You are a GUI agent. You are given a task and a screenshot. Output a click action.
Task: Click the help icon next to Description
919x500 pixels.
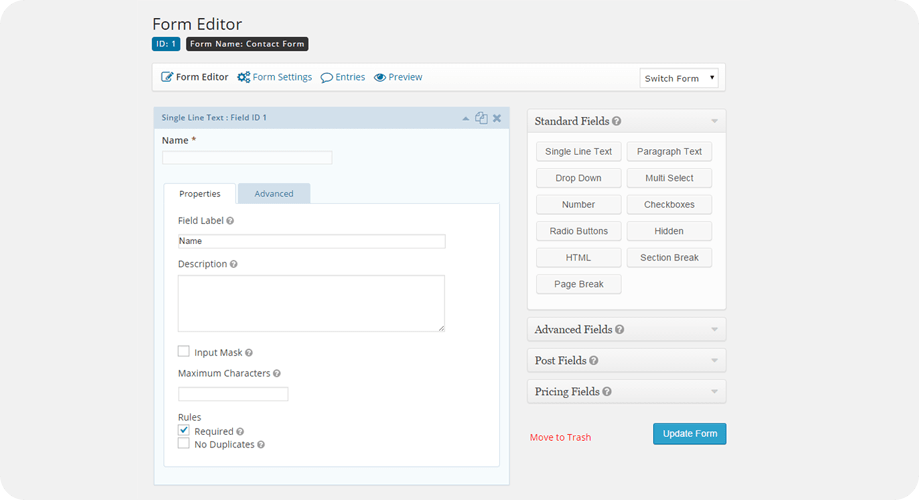click(x=234, y=265)
